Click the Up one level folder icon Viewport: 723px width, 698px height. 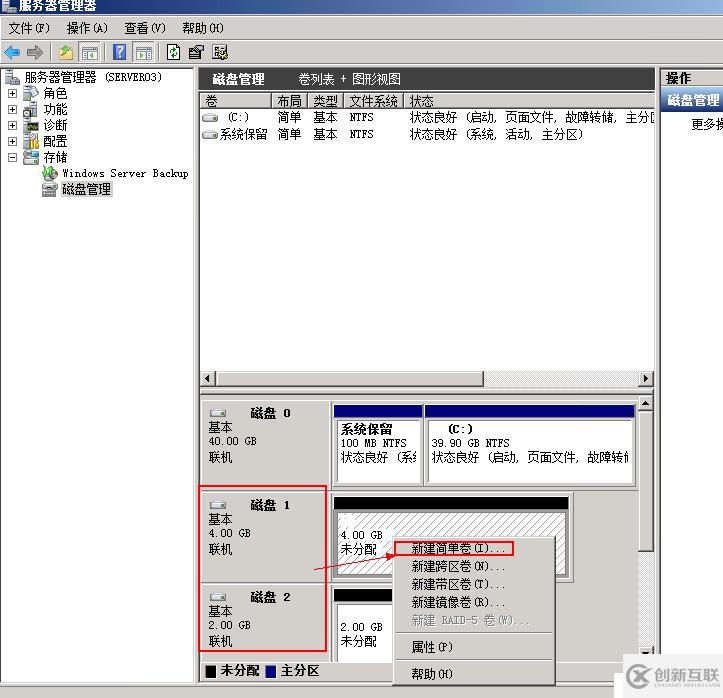(x=65, y=53)
